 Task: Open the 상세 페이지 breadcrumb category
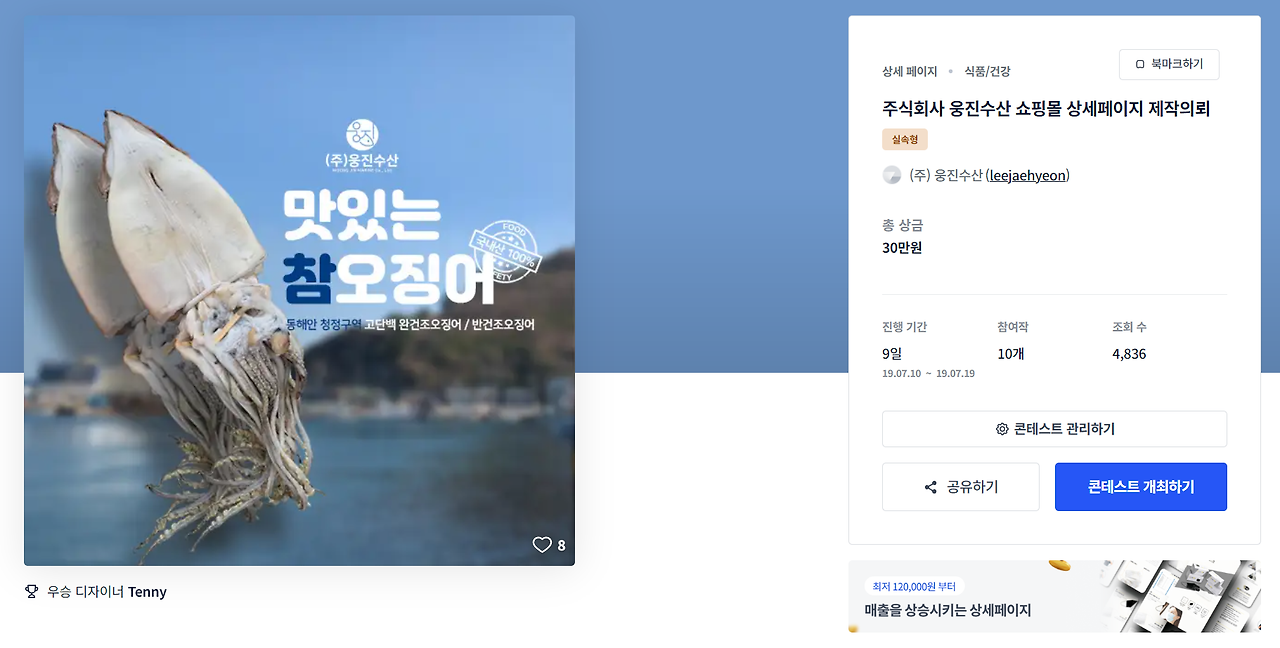point(910,71)
